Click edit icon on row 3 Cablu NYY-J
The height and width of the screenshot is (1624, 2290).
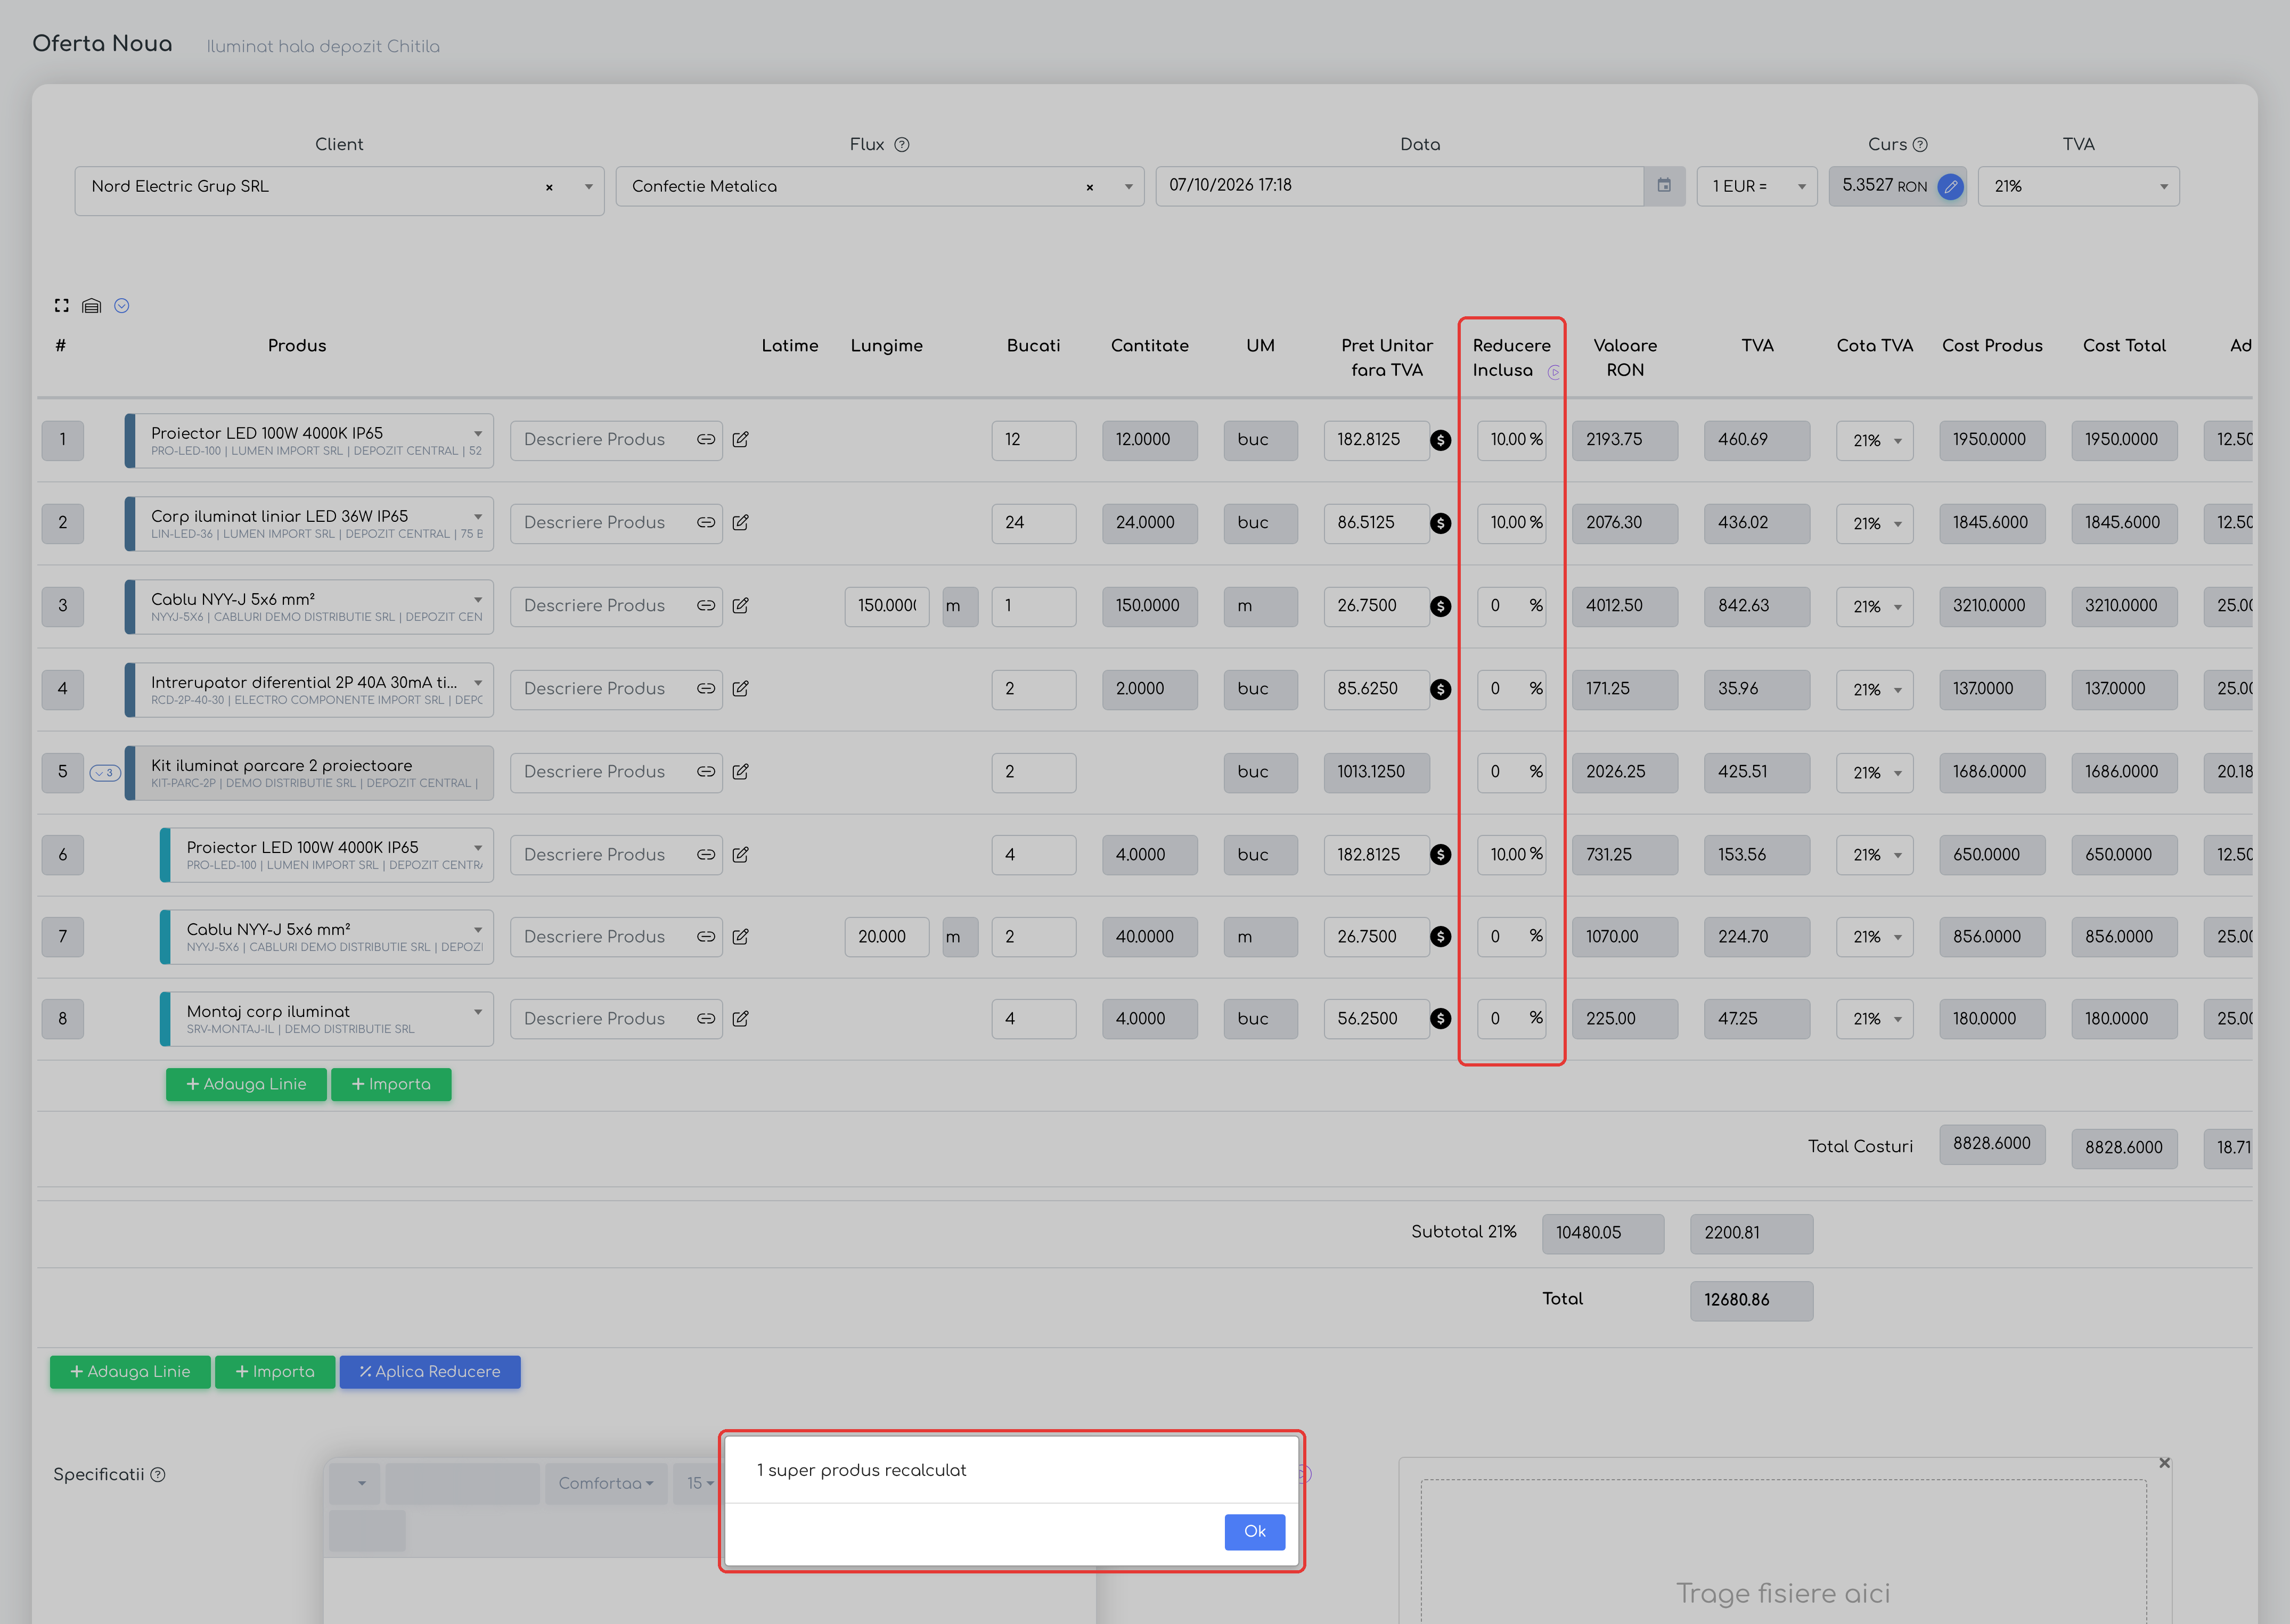pyautogui.click(x=741, y=606)
